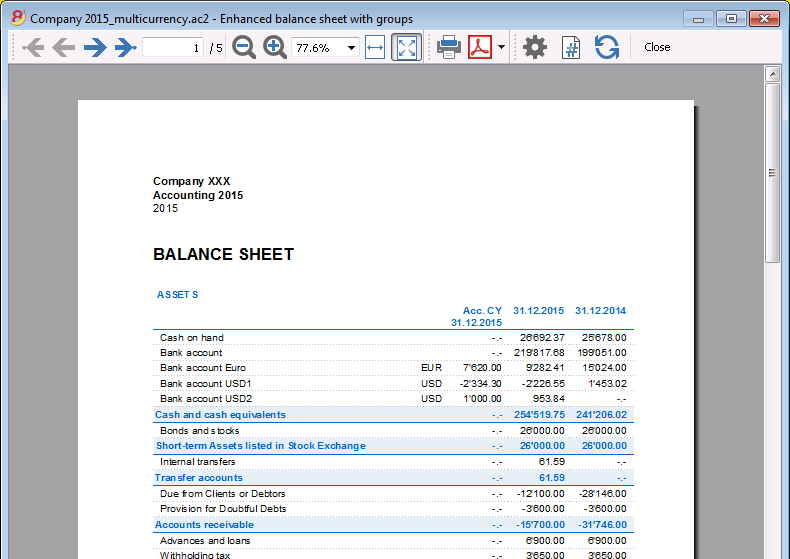The width and height of the screenshot is (790, 559).
Task: Click 'Accounting 2015' header line
Action: 198,195
